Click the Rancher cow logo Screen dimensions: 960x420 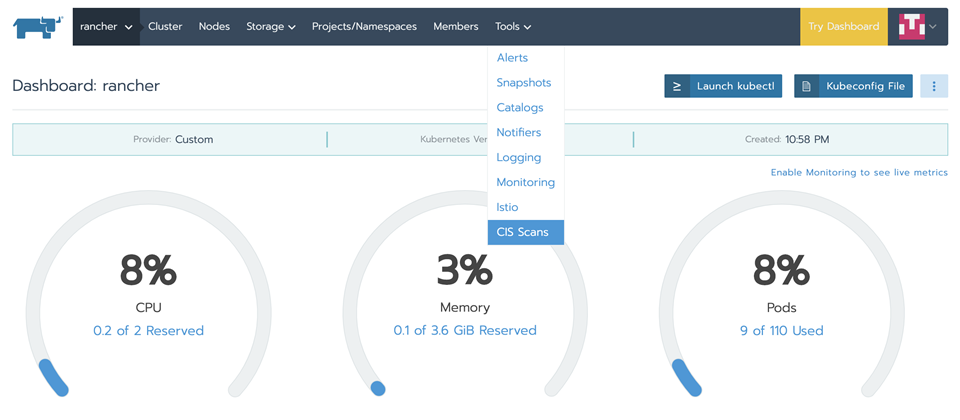(x=38, y=27)
